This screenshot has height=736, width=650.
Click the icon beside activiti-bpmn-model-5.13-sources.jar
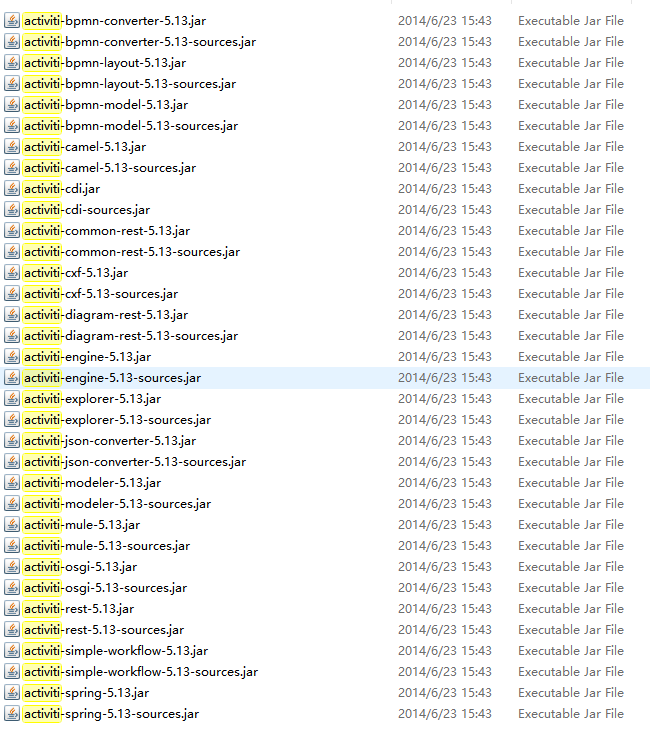pos(12,126)
